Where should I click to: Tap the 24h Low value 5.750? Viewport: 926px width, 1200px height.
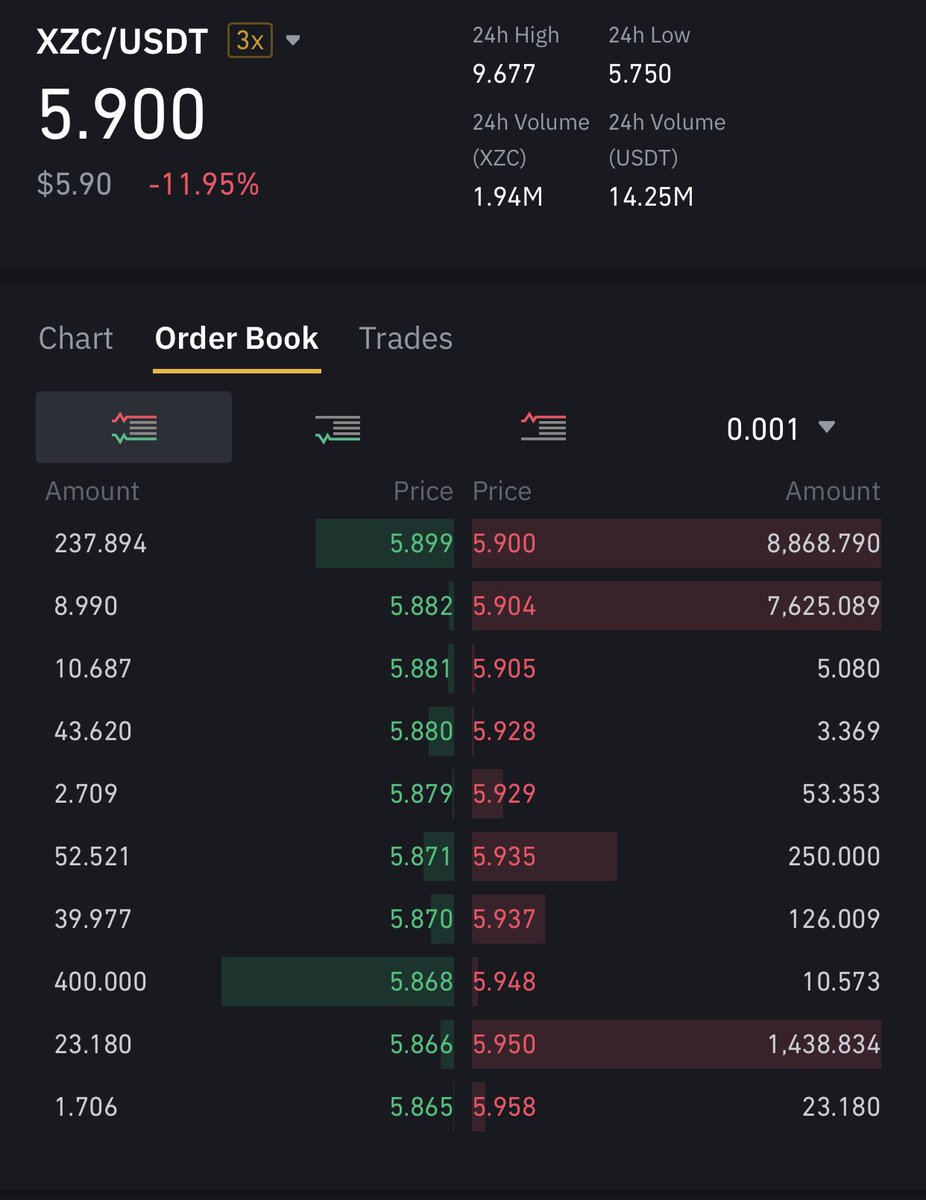[640, 74]
